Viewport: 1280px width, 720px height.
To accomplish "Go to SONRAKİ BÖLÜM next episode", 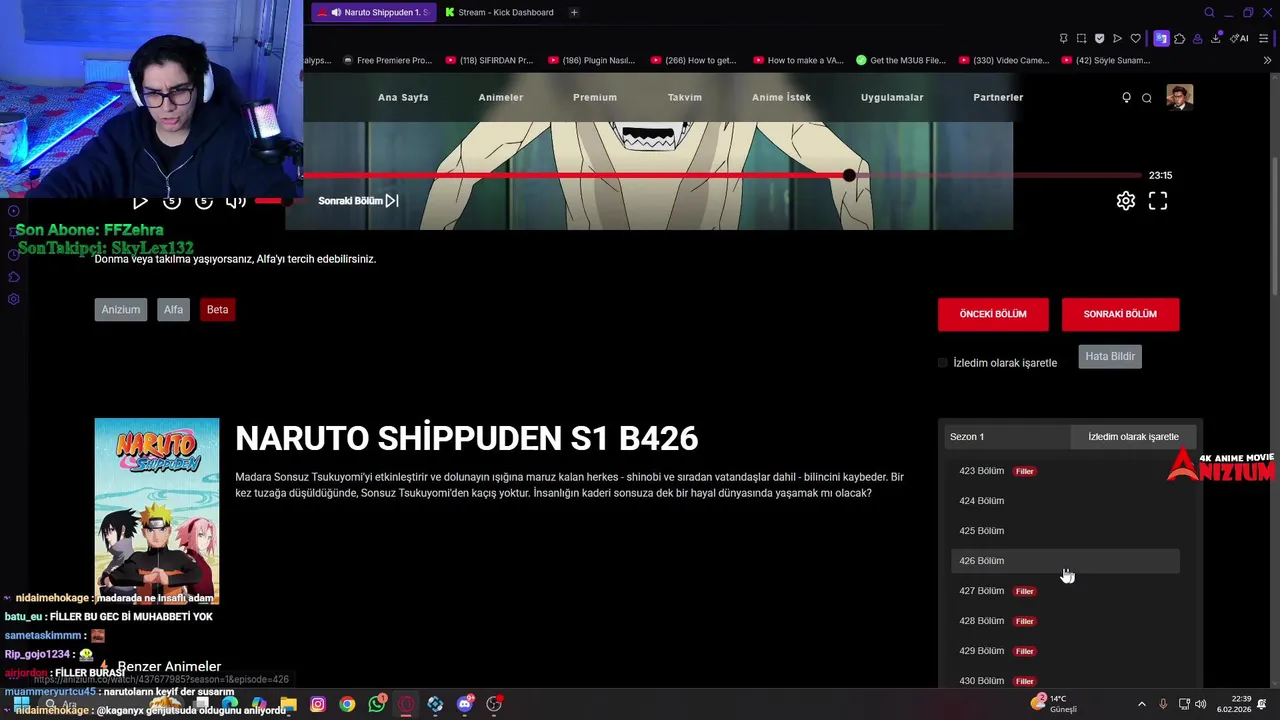I will coord(1120,314).
